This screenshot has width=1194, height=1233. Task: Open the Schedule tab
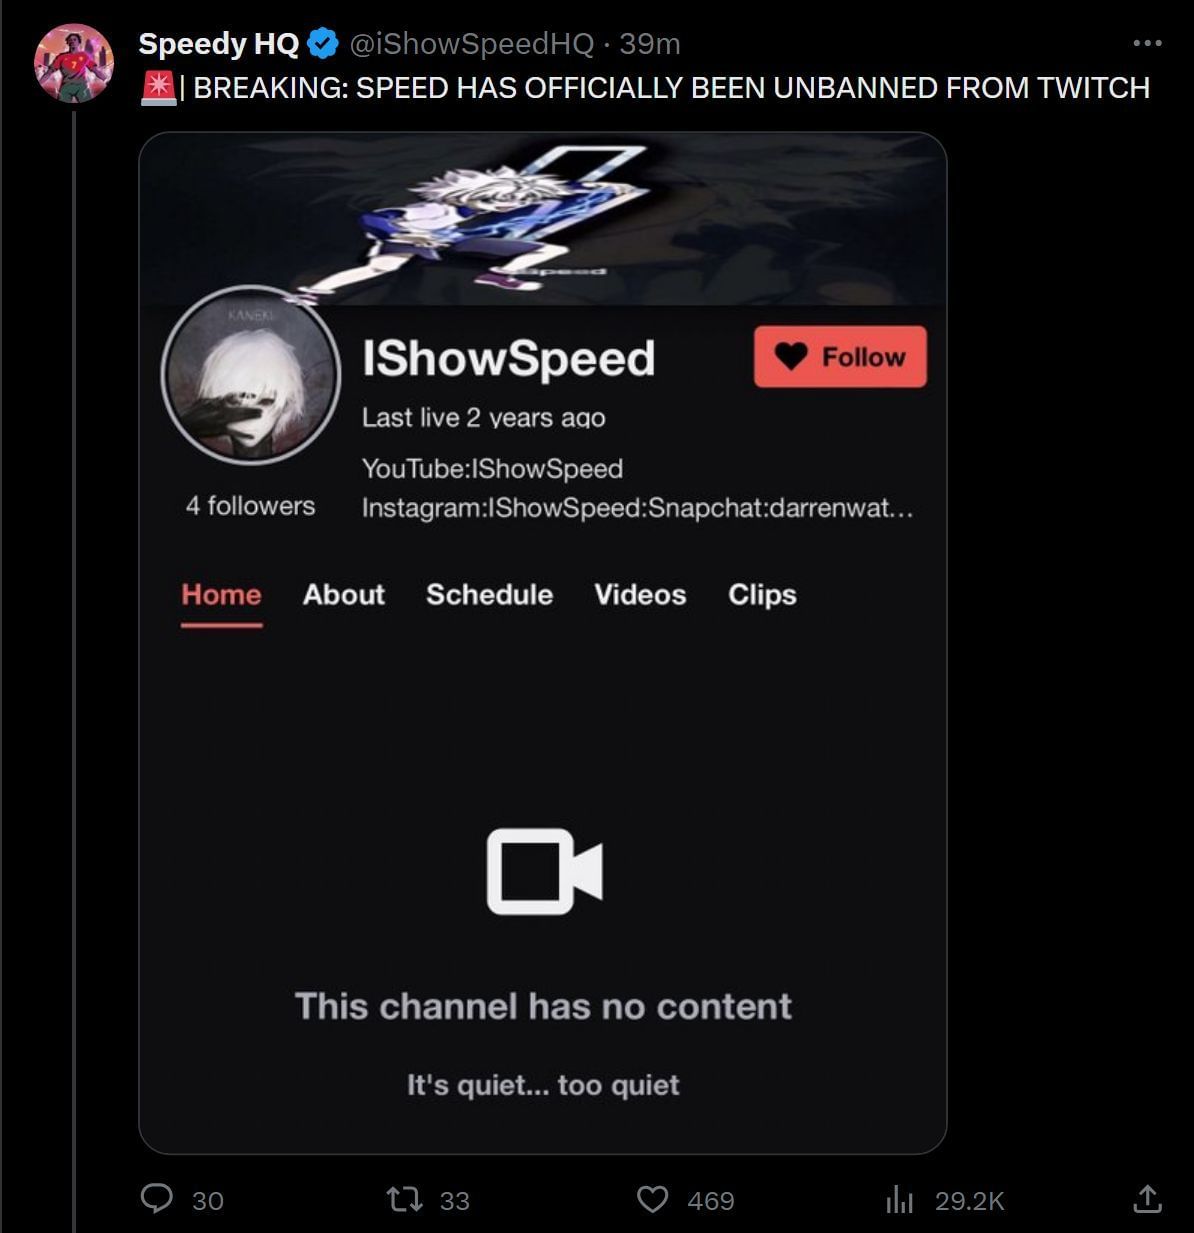[489, 595]
